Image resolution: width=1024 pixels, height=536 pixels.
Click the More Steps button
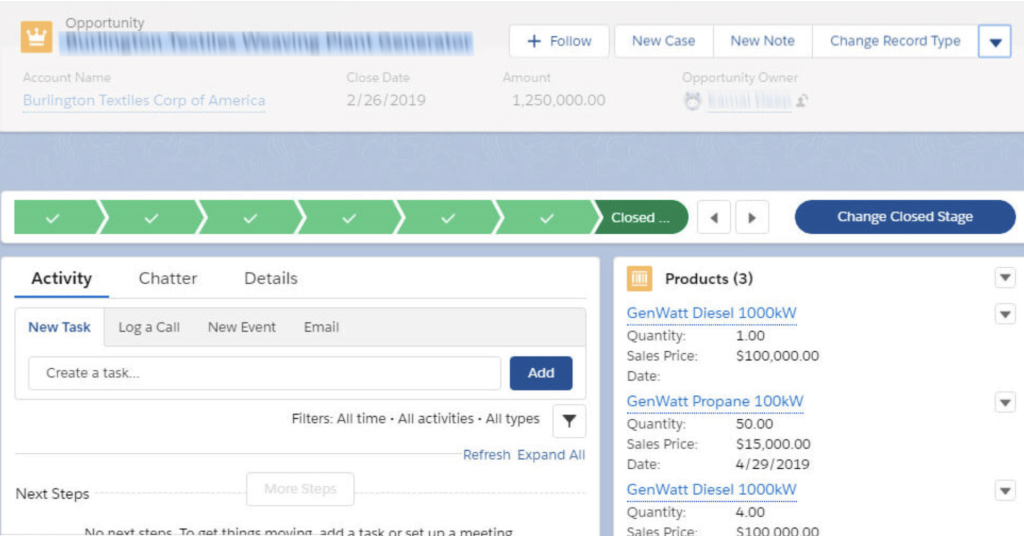(x=300, y=489)
